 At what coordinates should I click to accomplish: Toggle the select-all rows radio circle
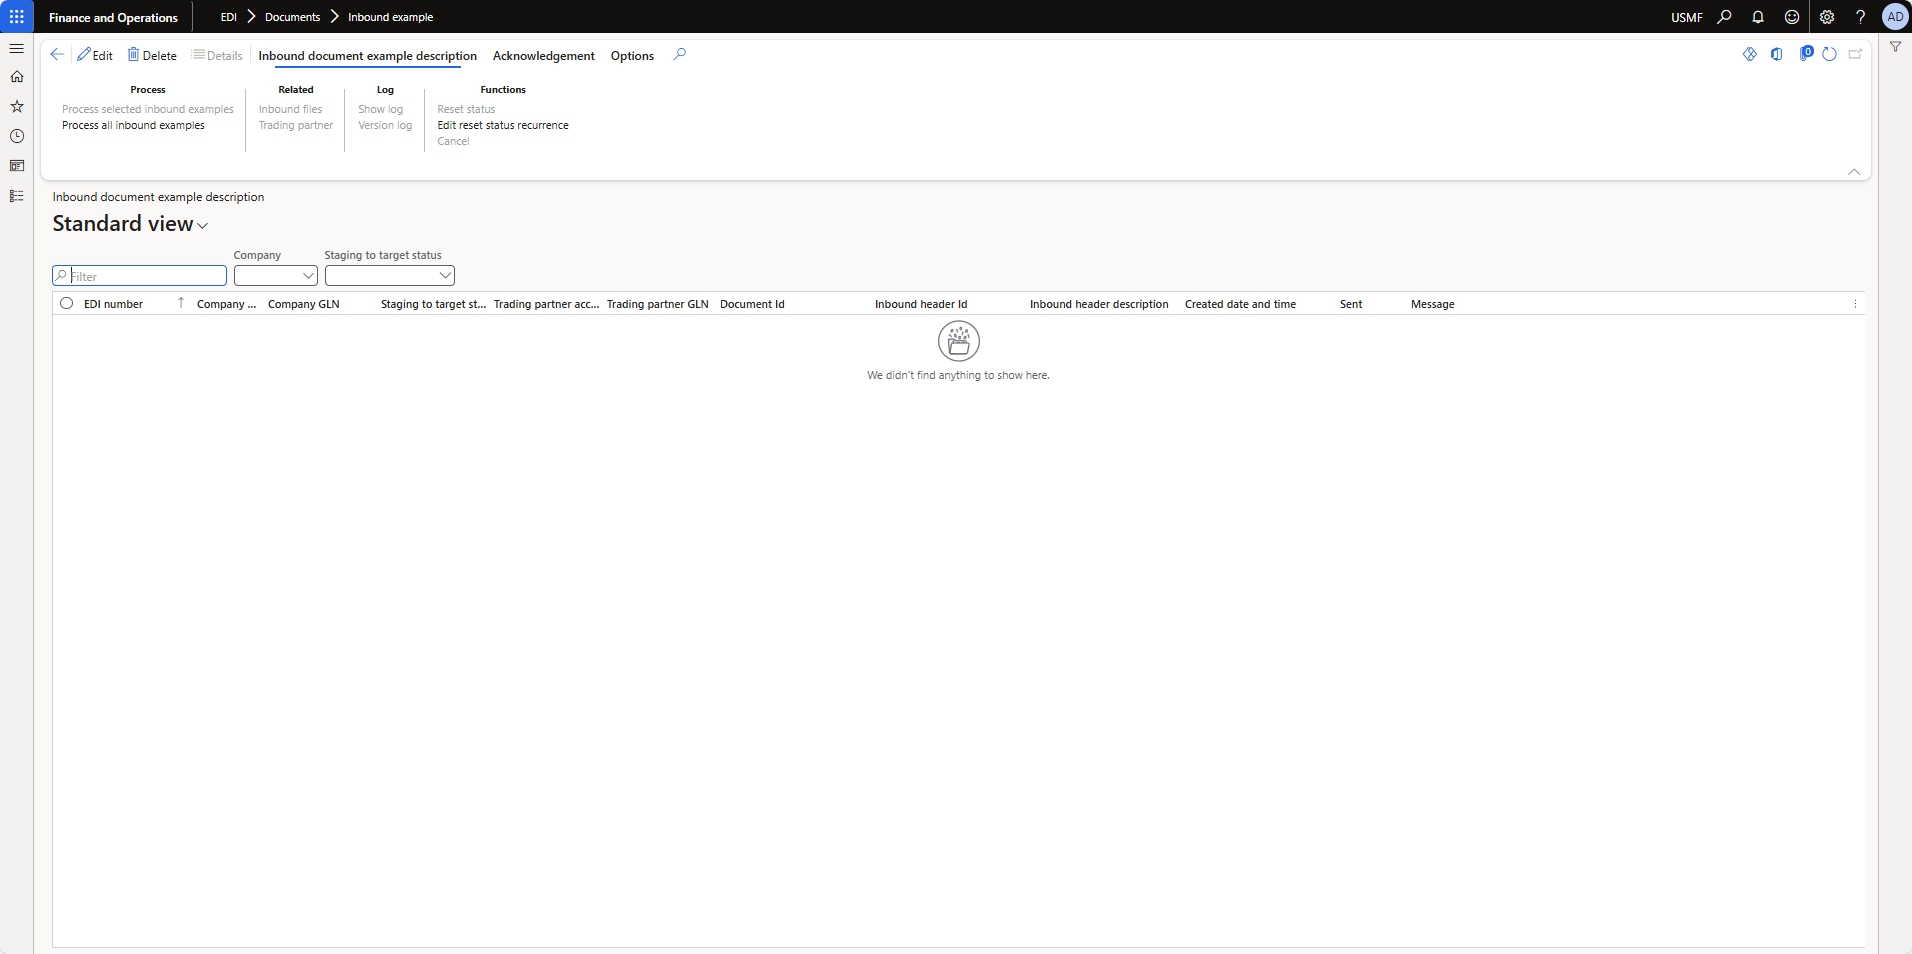(67, 304)
